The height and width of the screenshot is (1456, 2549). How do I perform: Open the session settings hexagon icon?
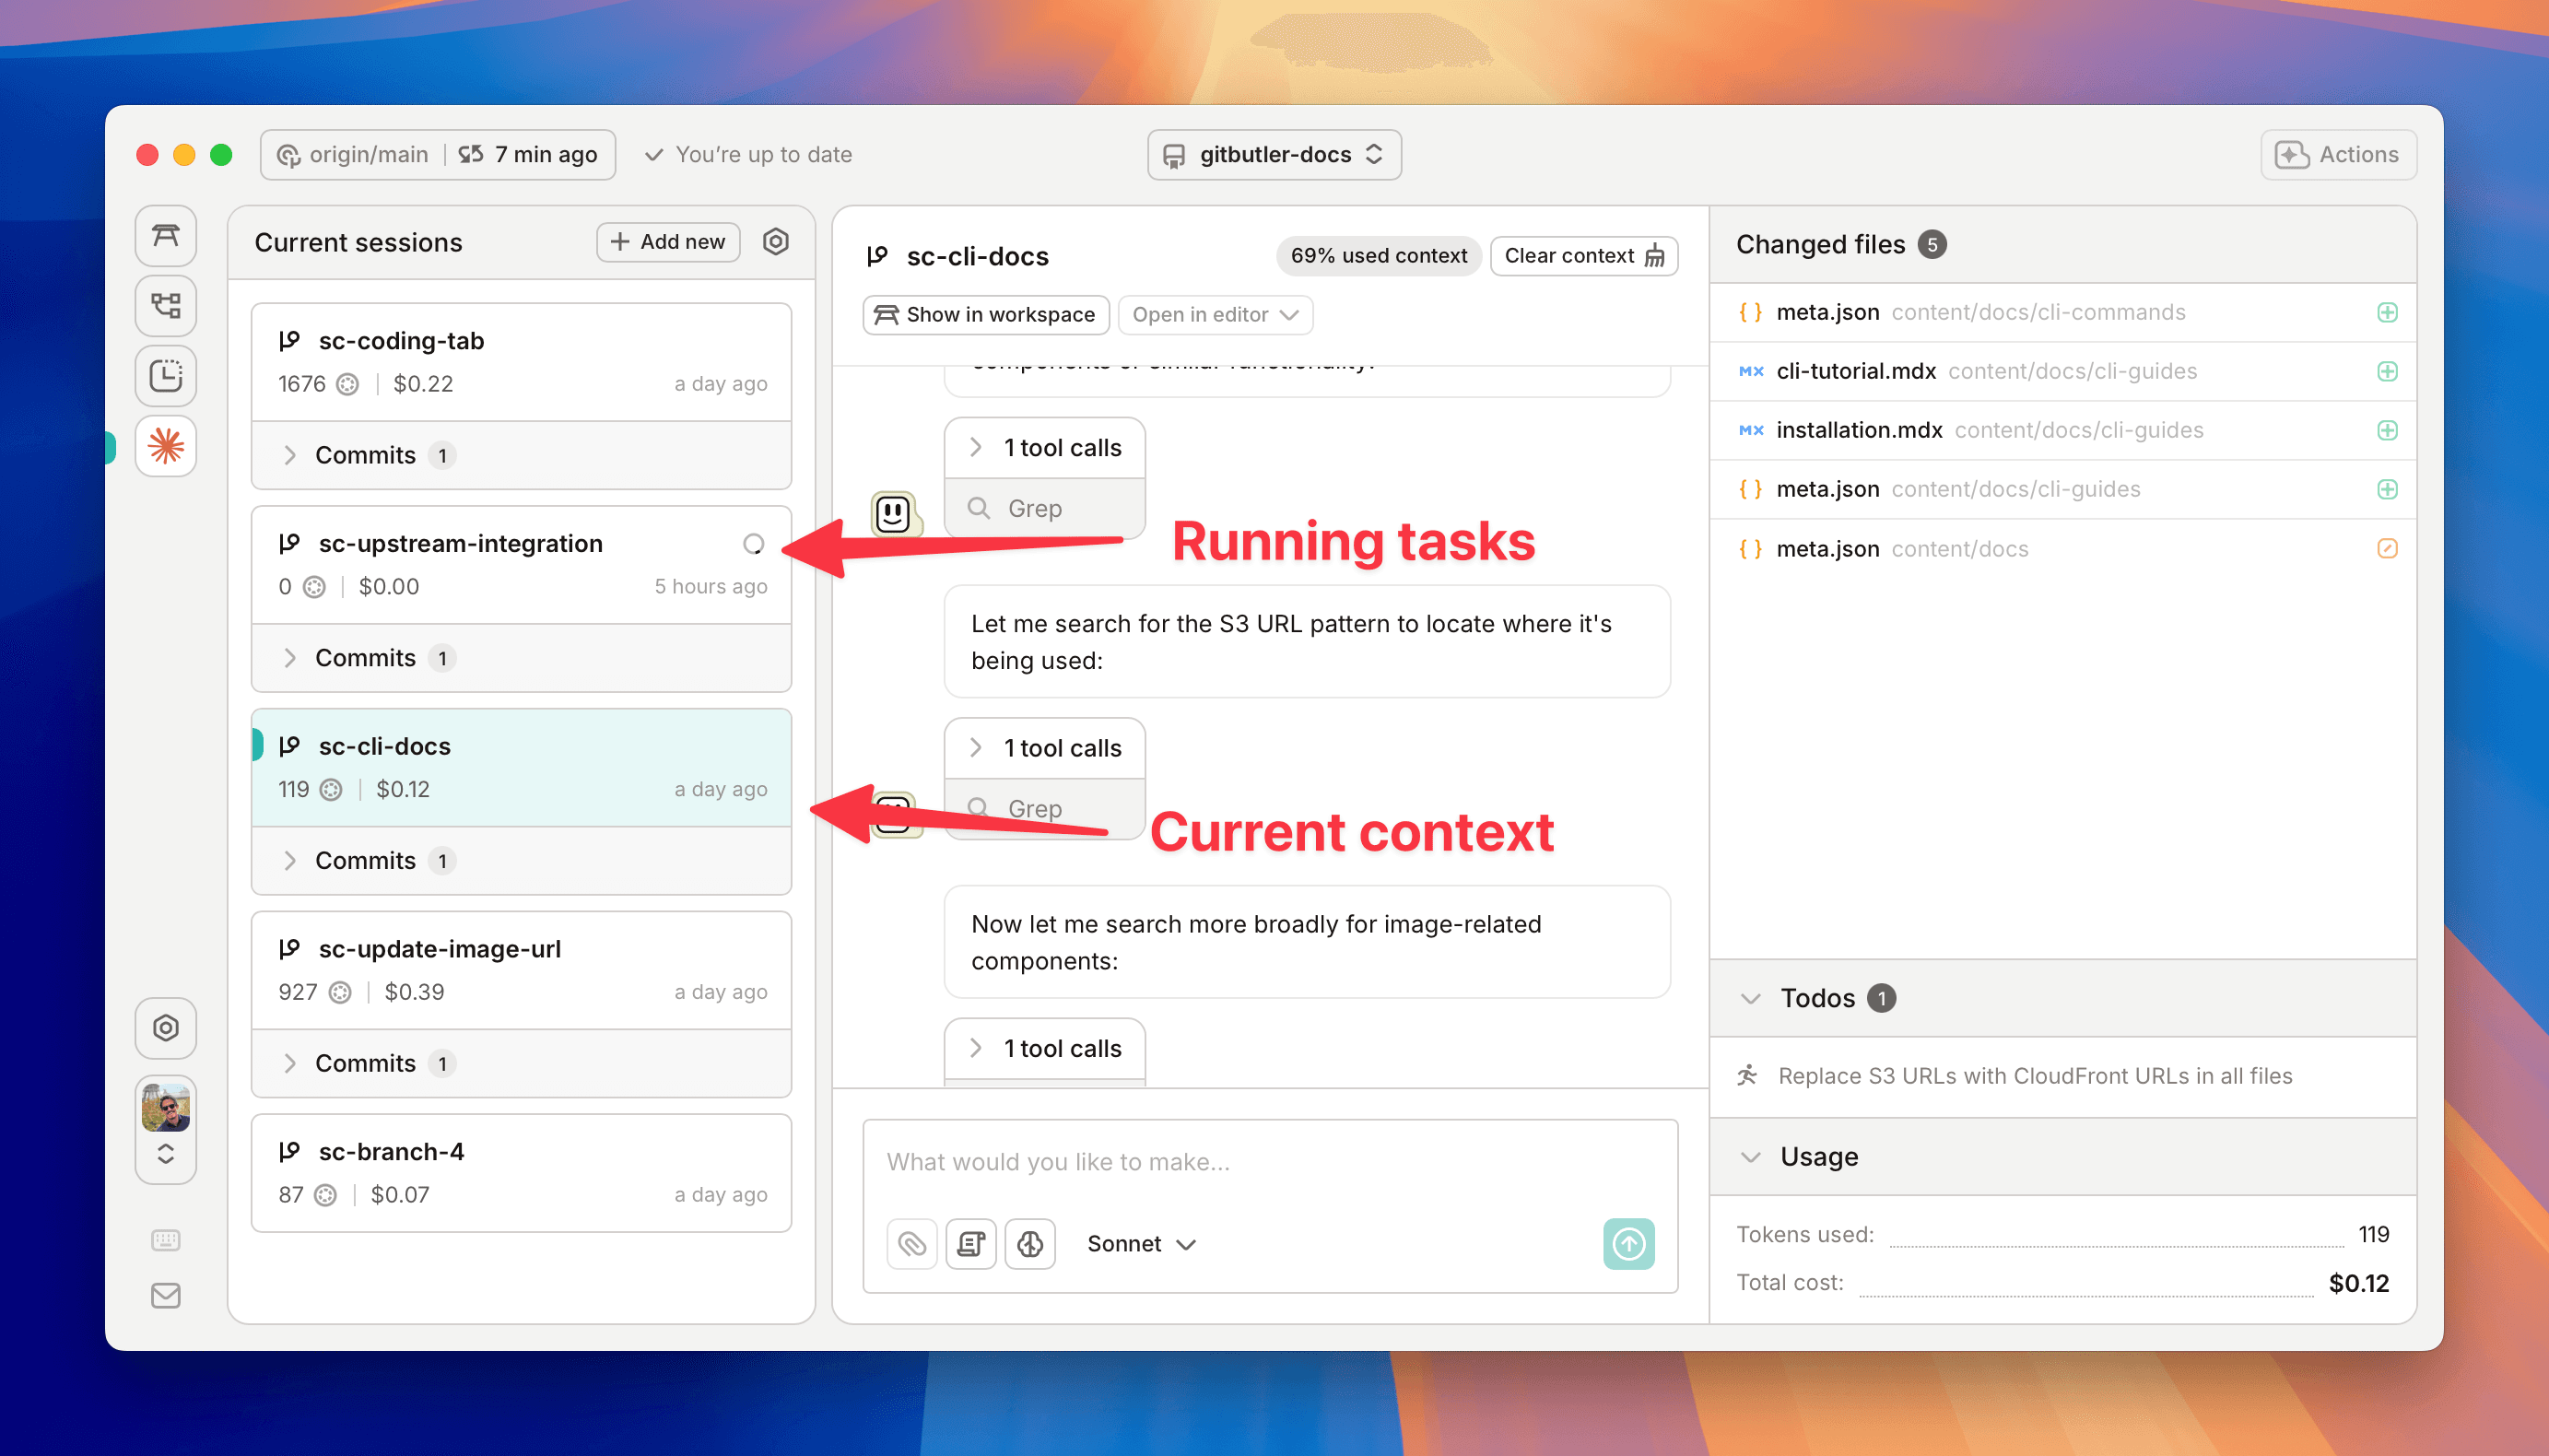point(775,242)
